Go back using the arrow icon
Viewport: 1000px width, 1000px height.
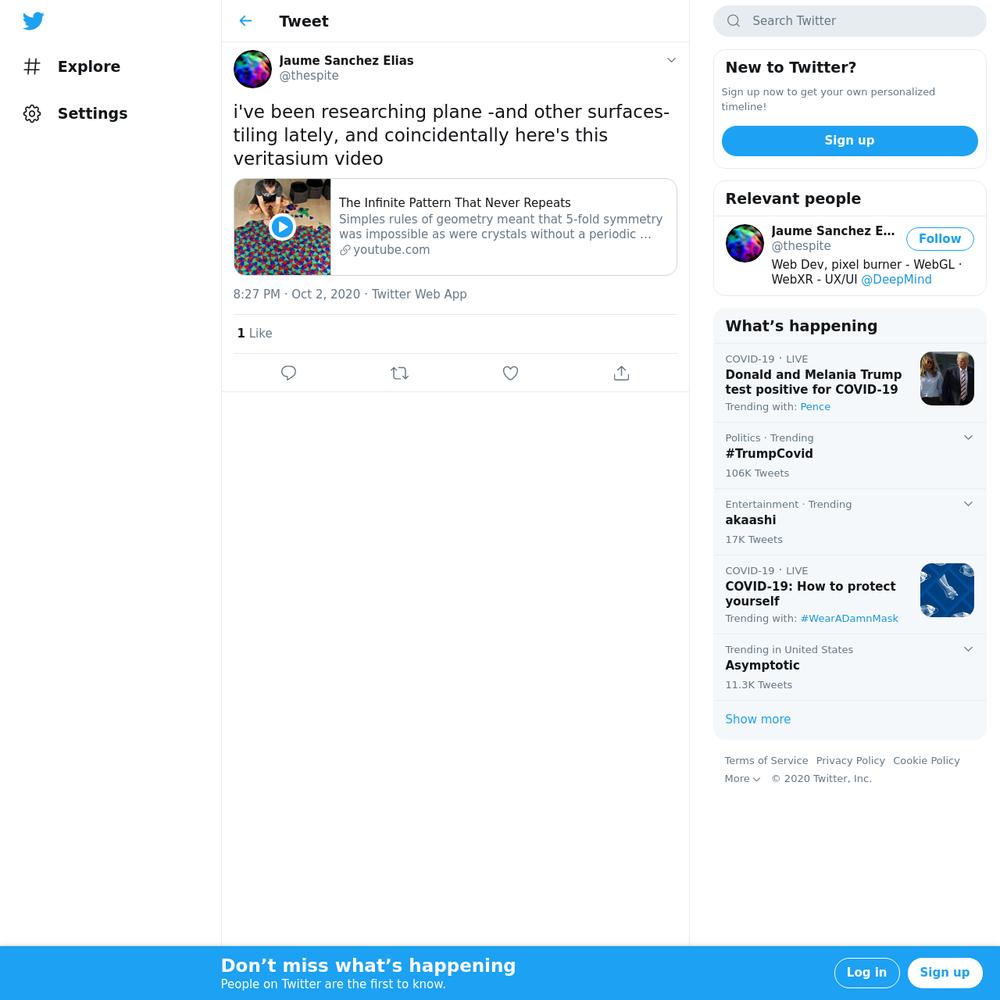coord(246,21)
